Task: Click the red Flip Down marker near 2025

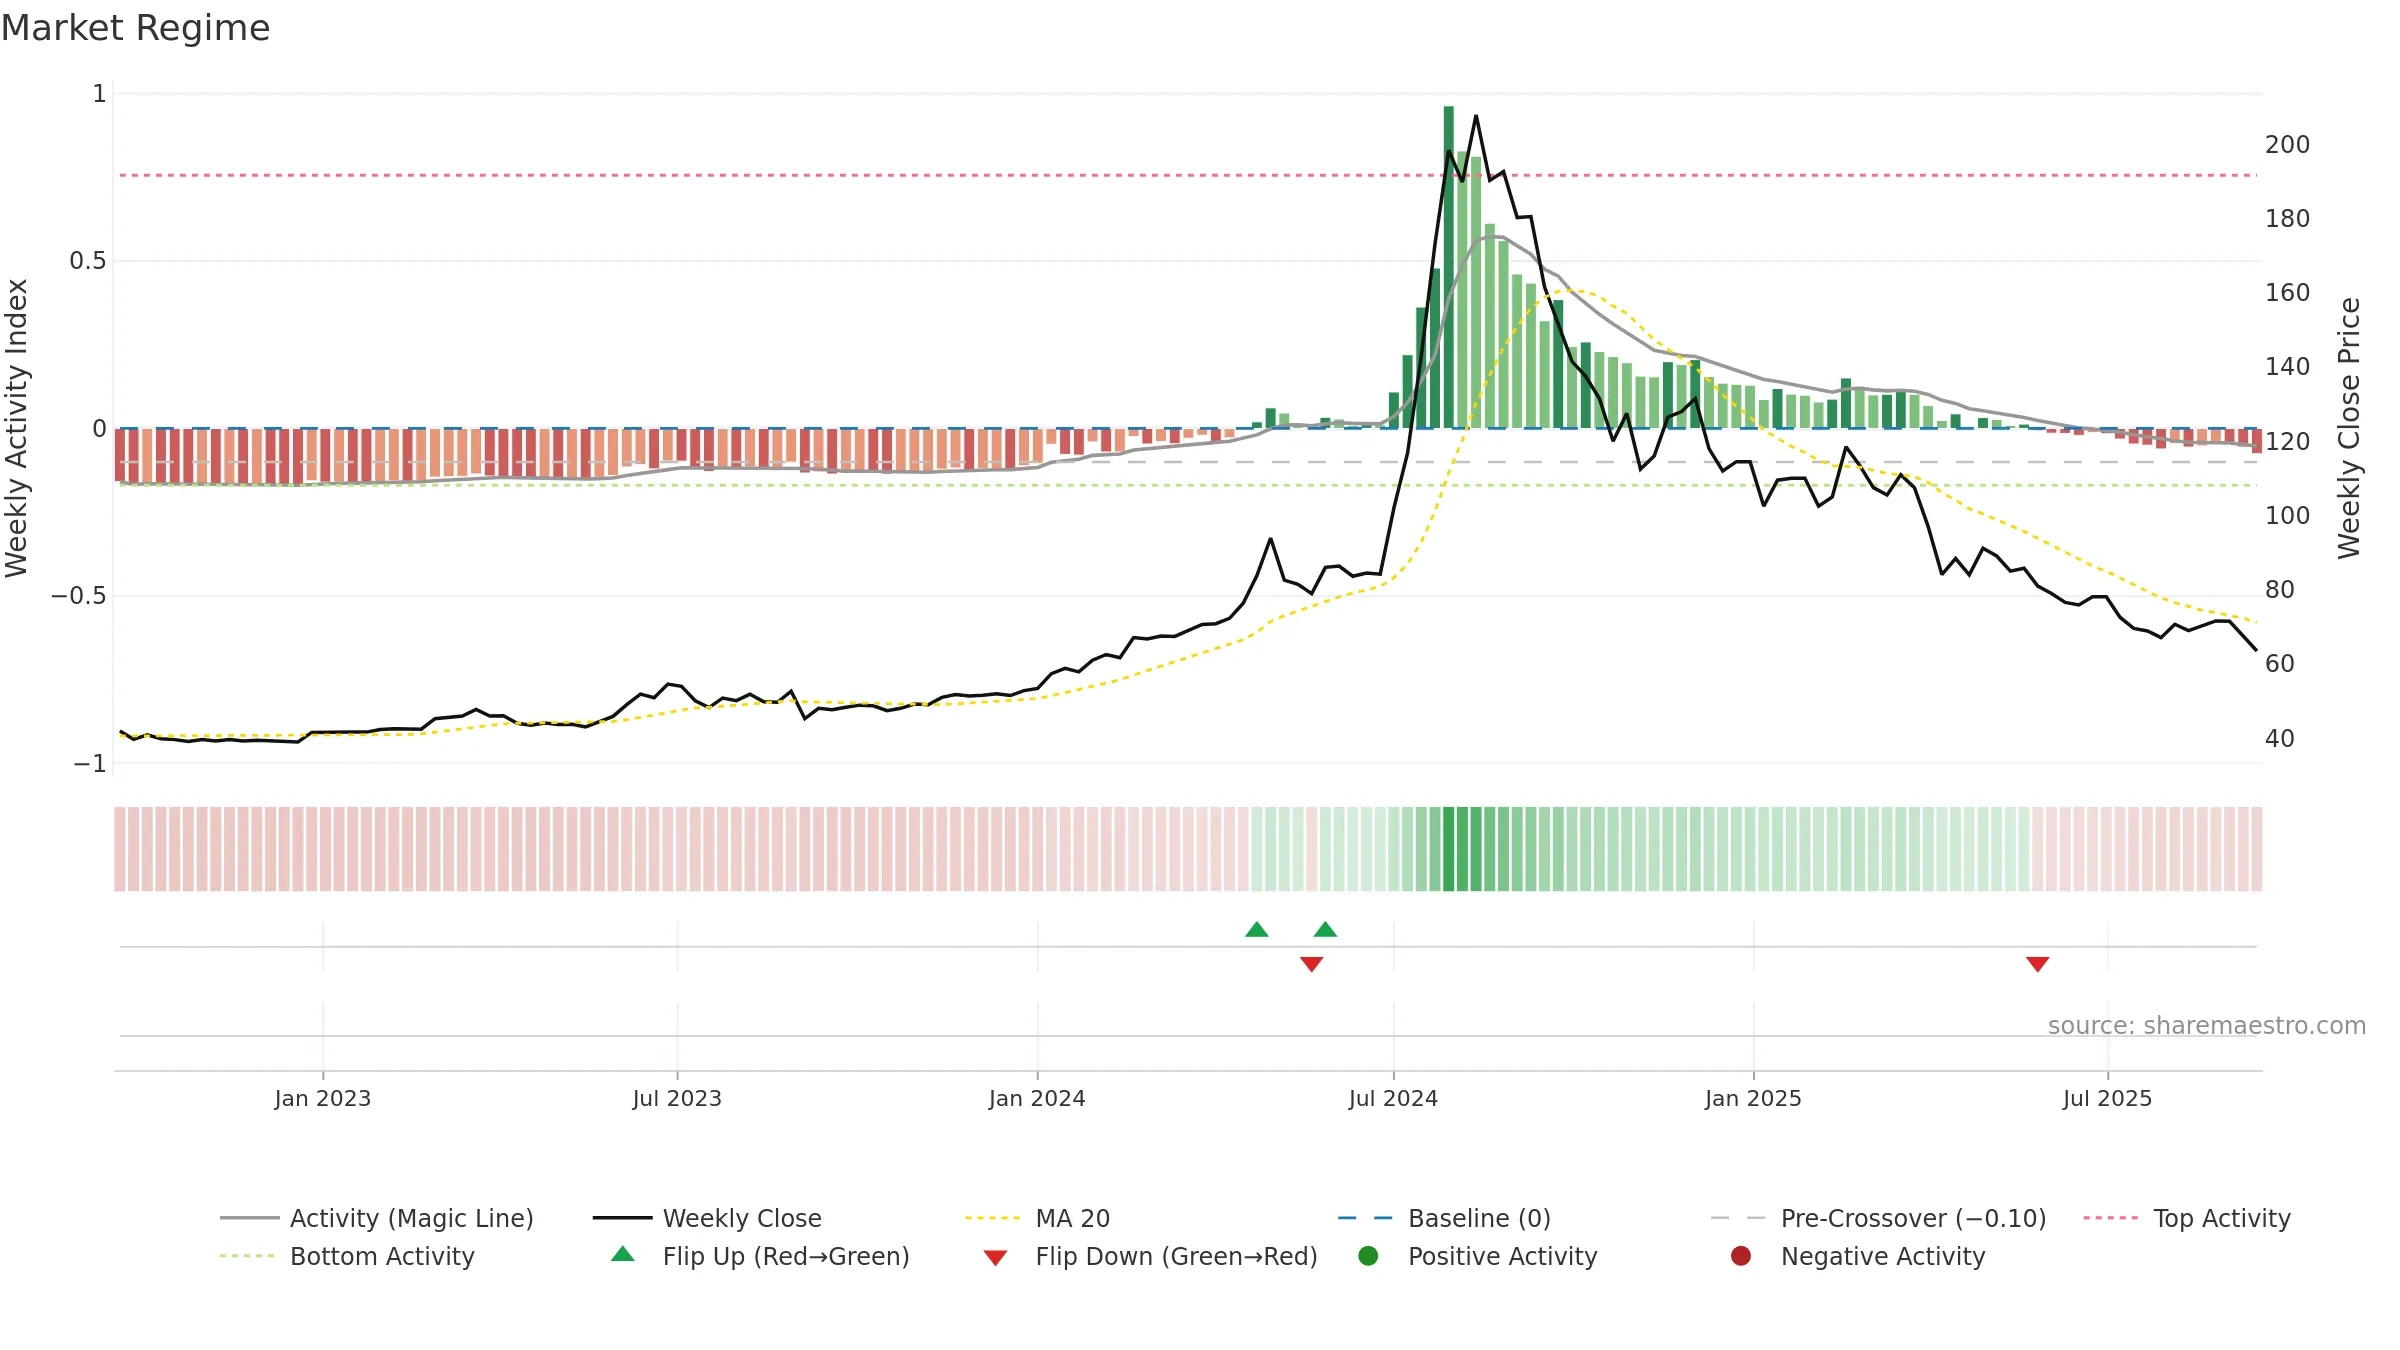Action: click(2038, 964)
